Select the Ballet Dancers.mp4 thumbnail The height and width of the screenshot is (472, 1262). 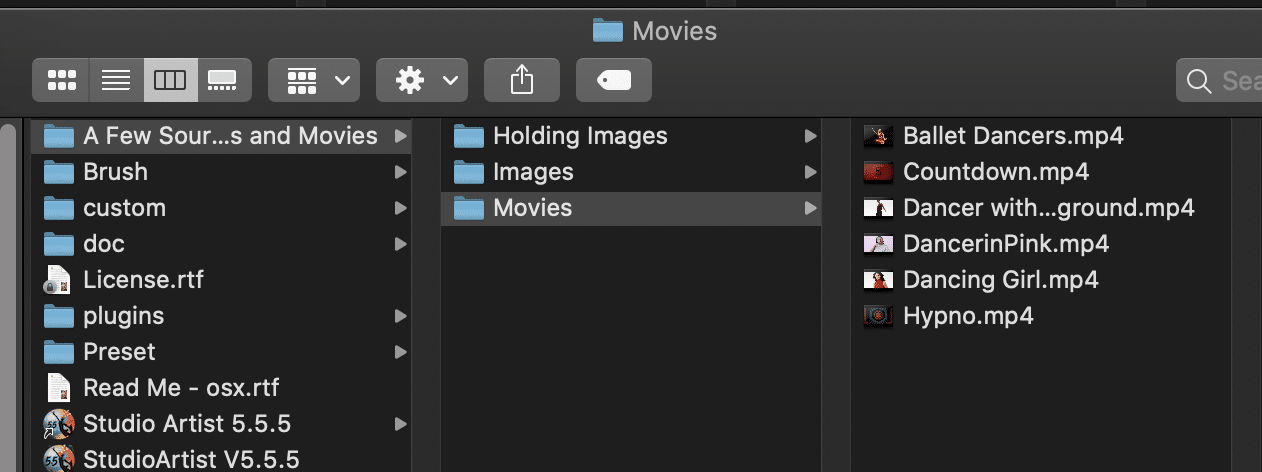click(x=877, y=136)
